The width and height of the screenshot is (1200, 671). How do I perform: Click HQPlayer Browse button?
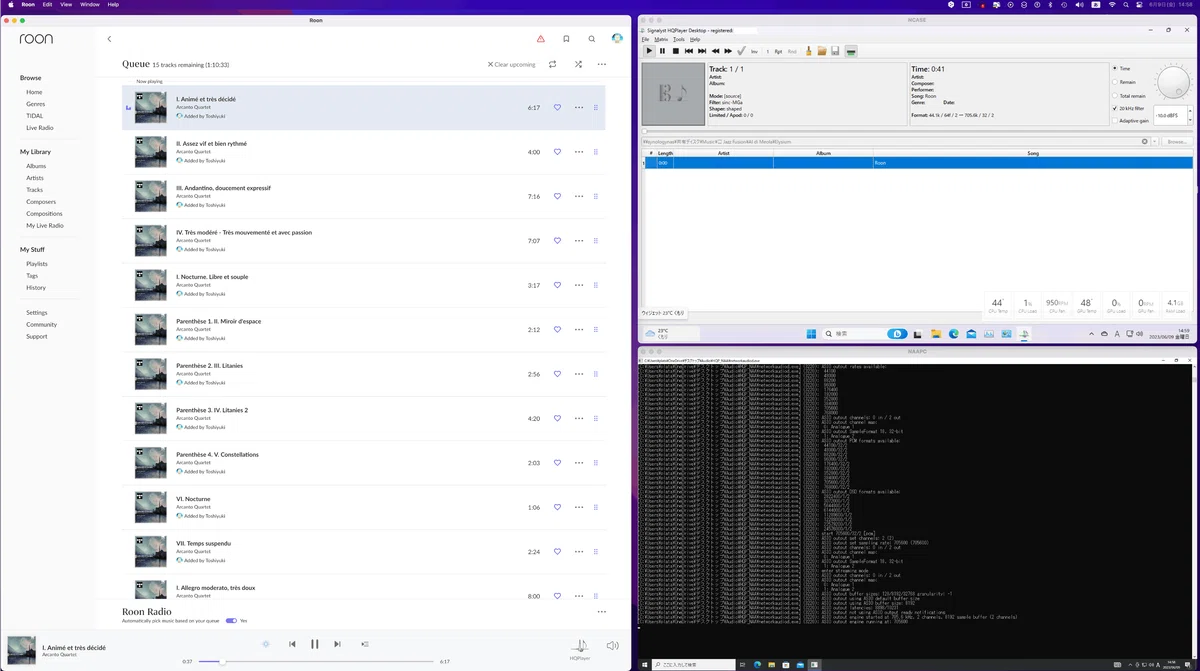1177,142
